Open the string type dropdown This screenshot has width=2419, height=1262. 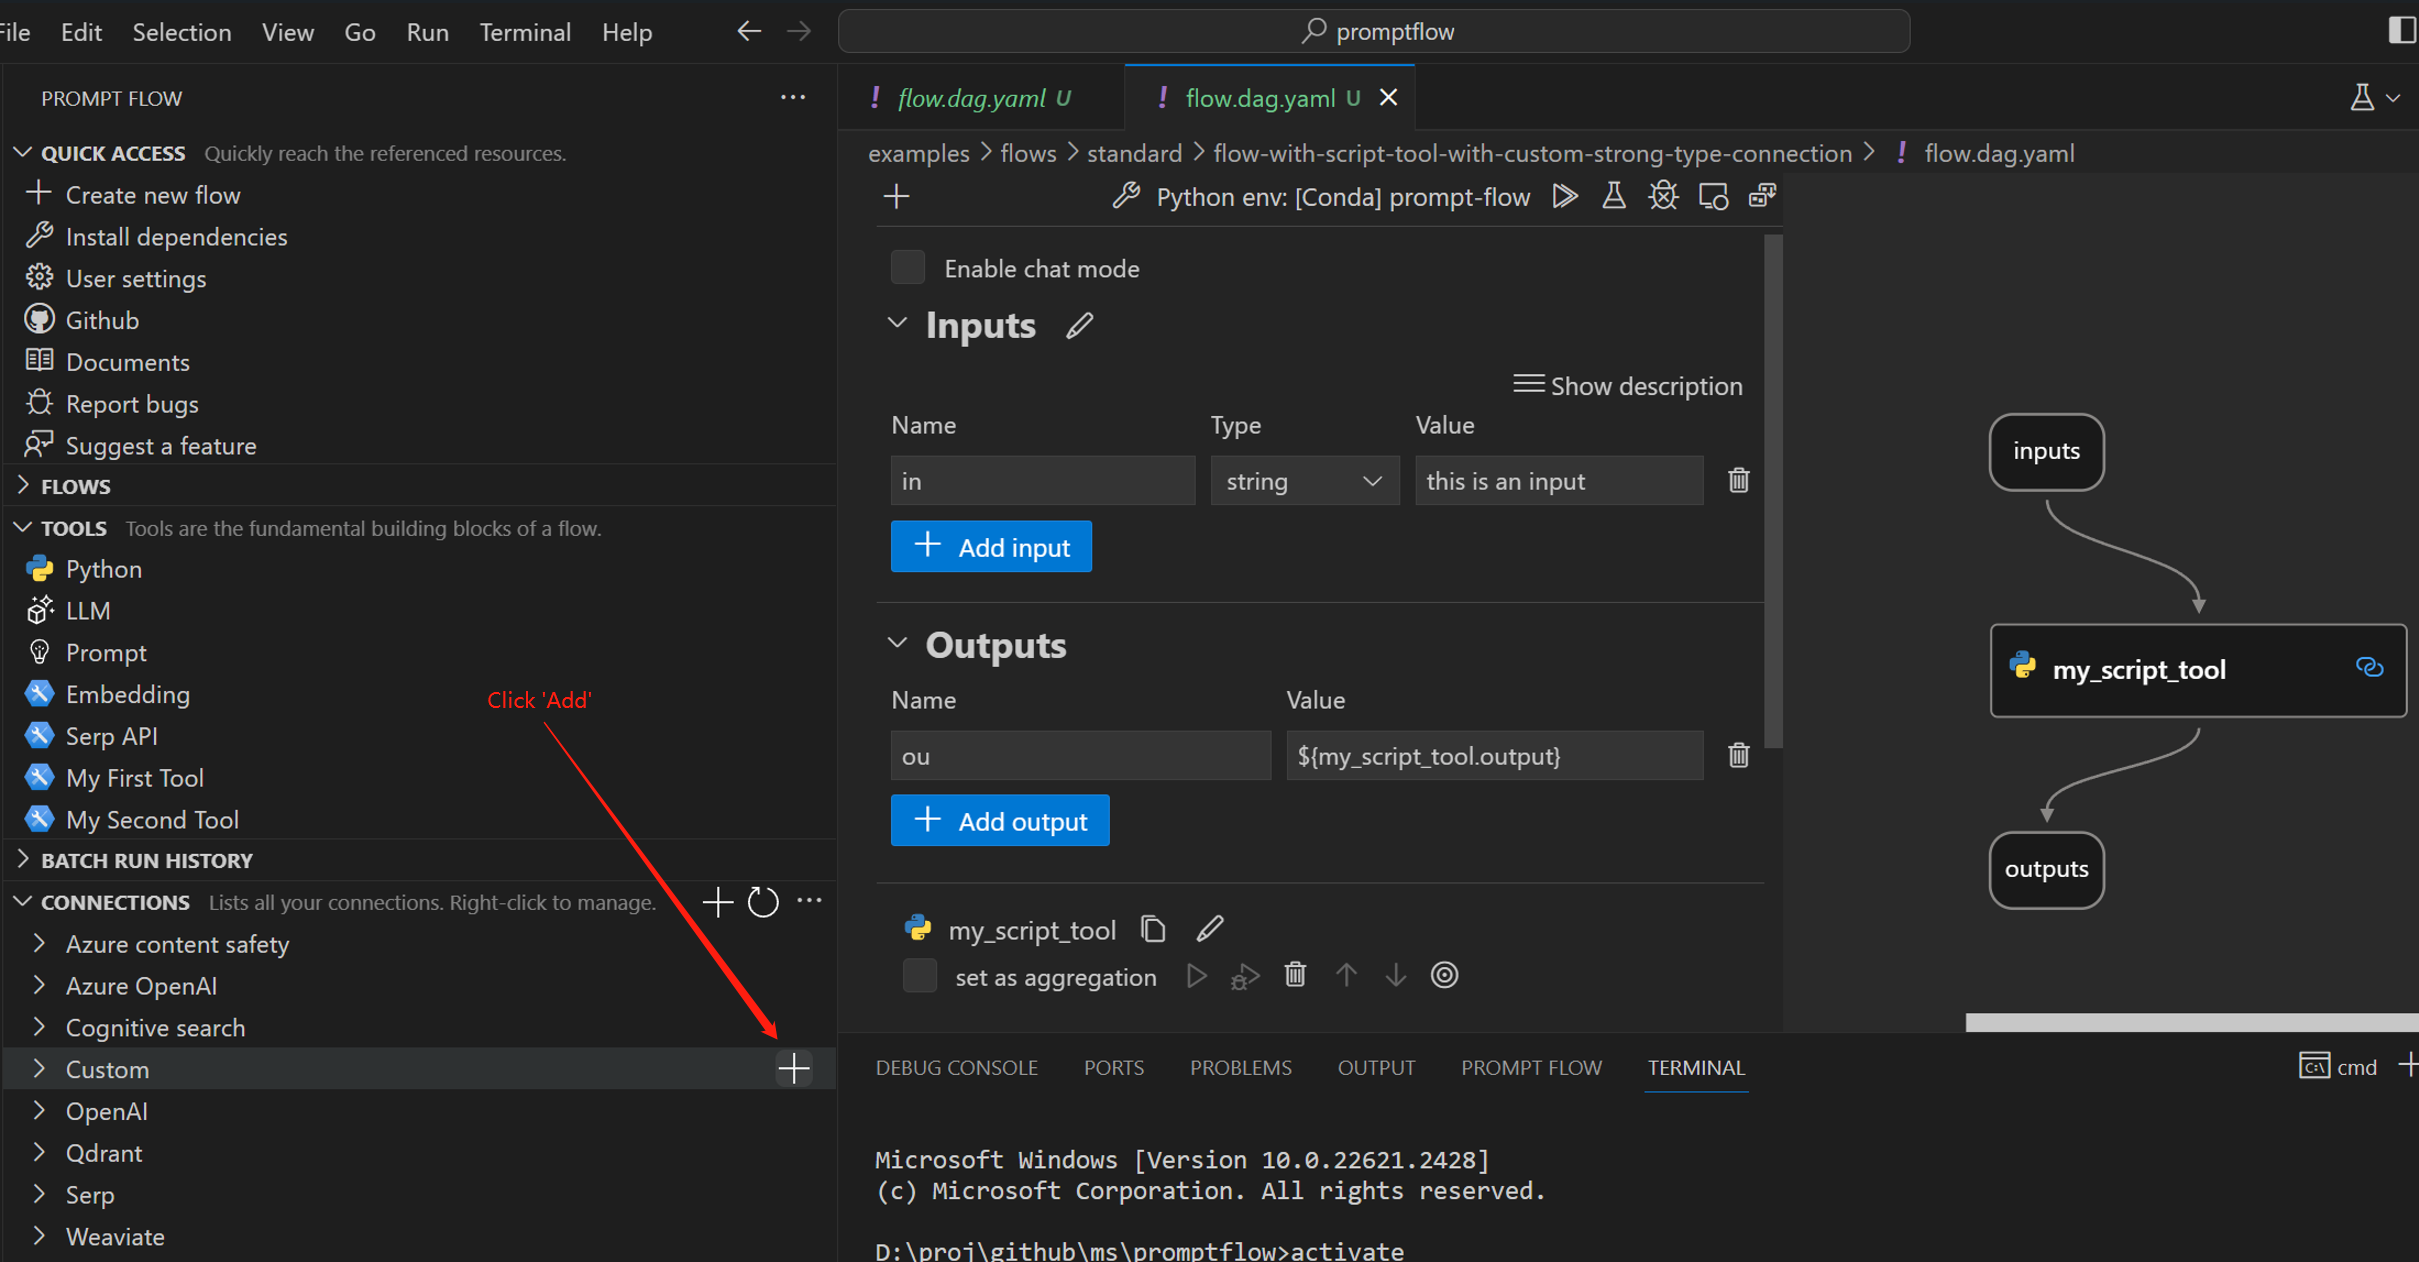coord(1304,481)
